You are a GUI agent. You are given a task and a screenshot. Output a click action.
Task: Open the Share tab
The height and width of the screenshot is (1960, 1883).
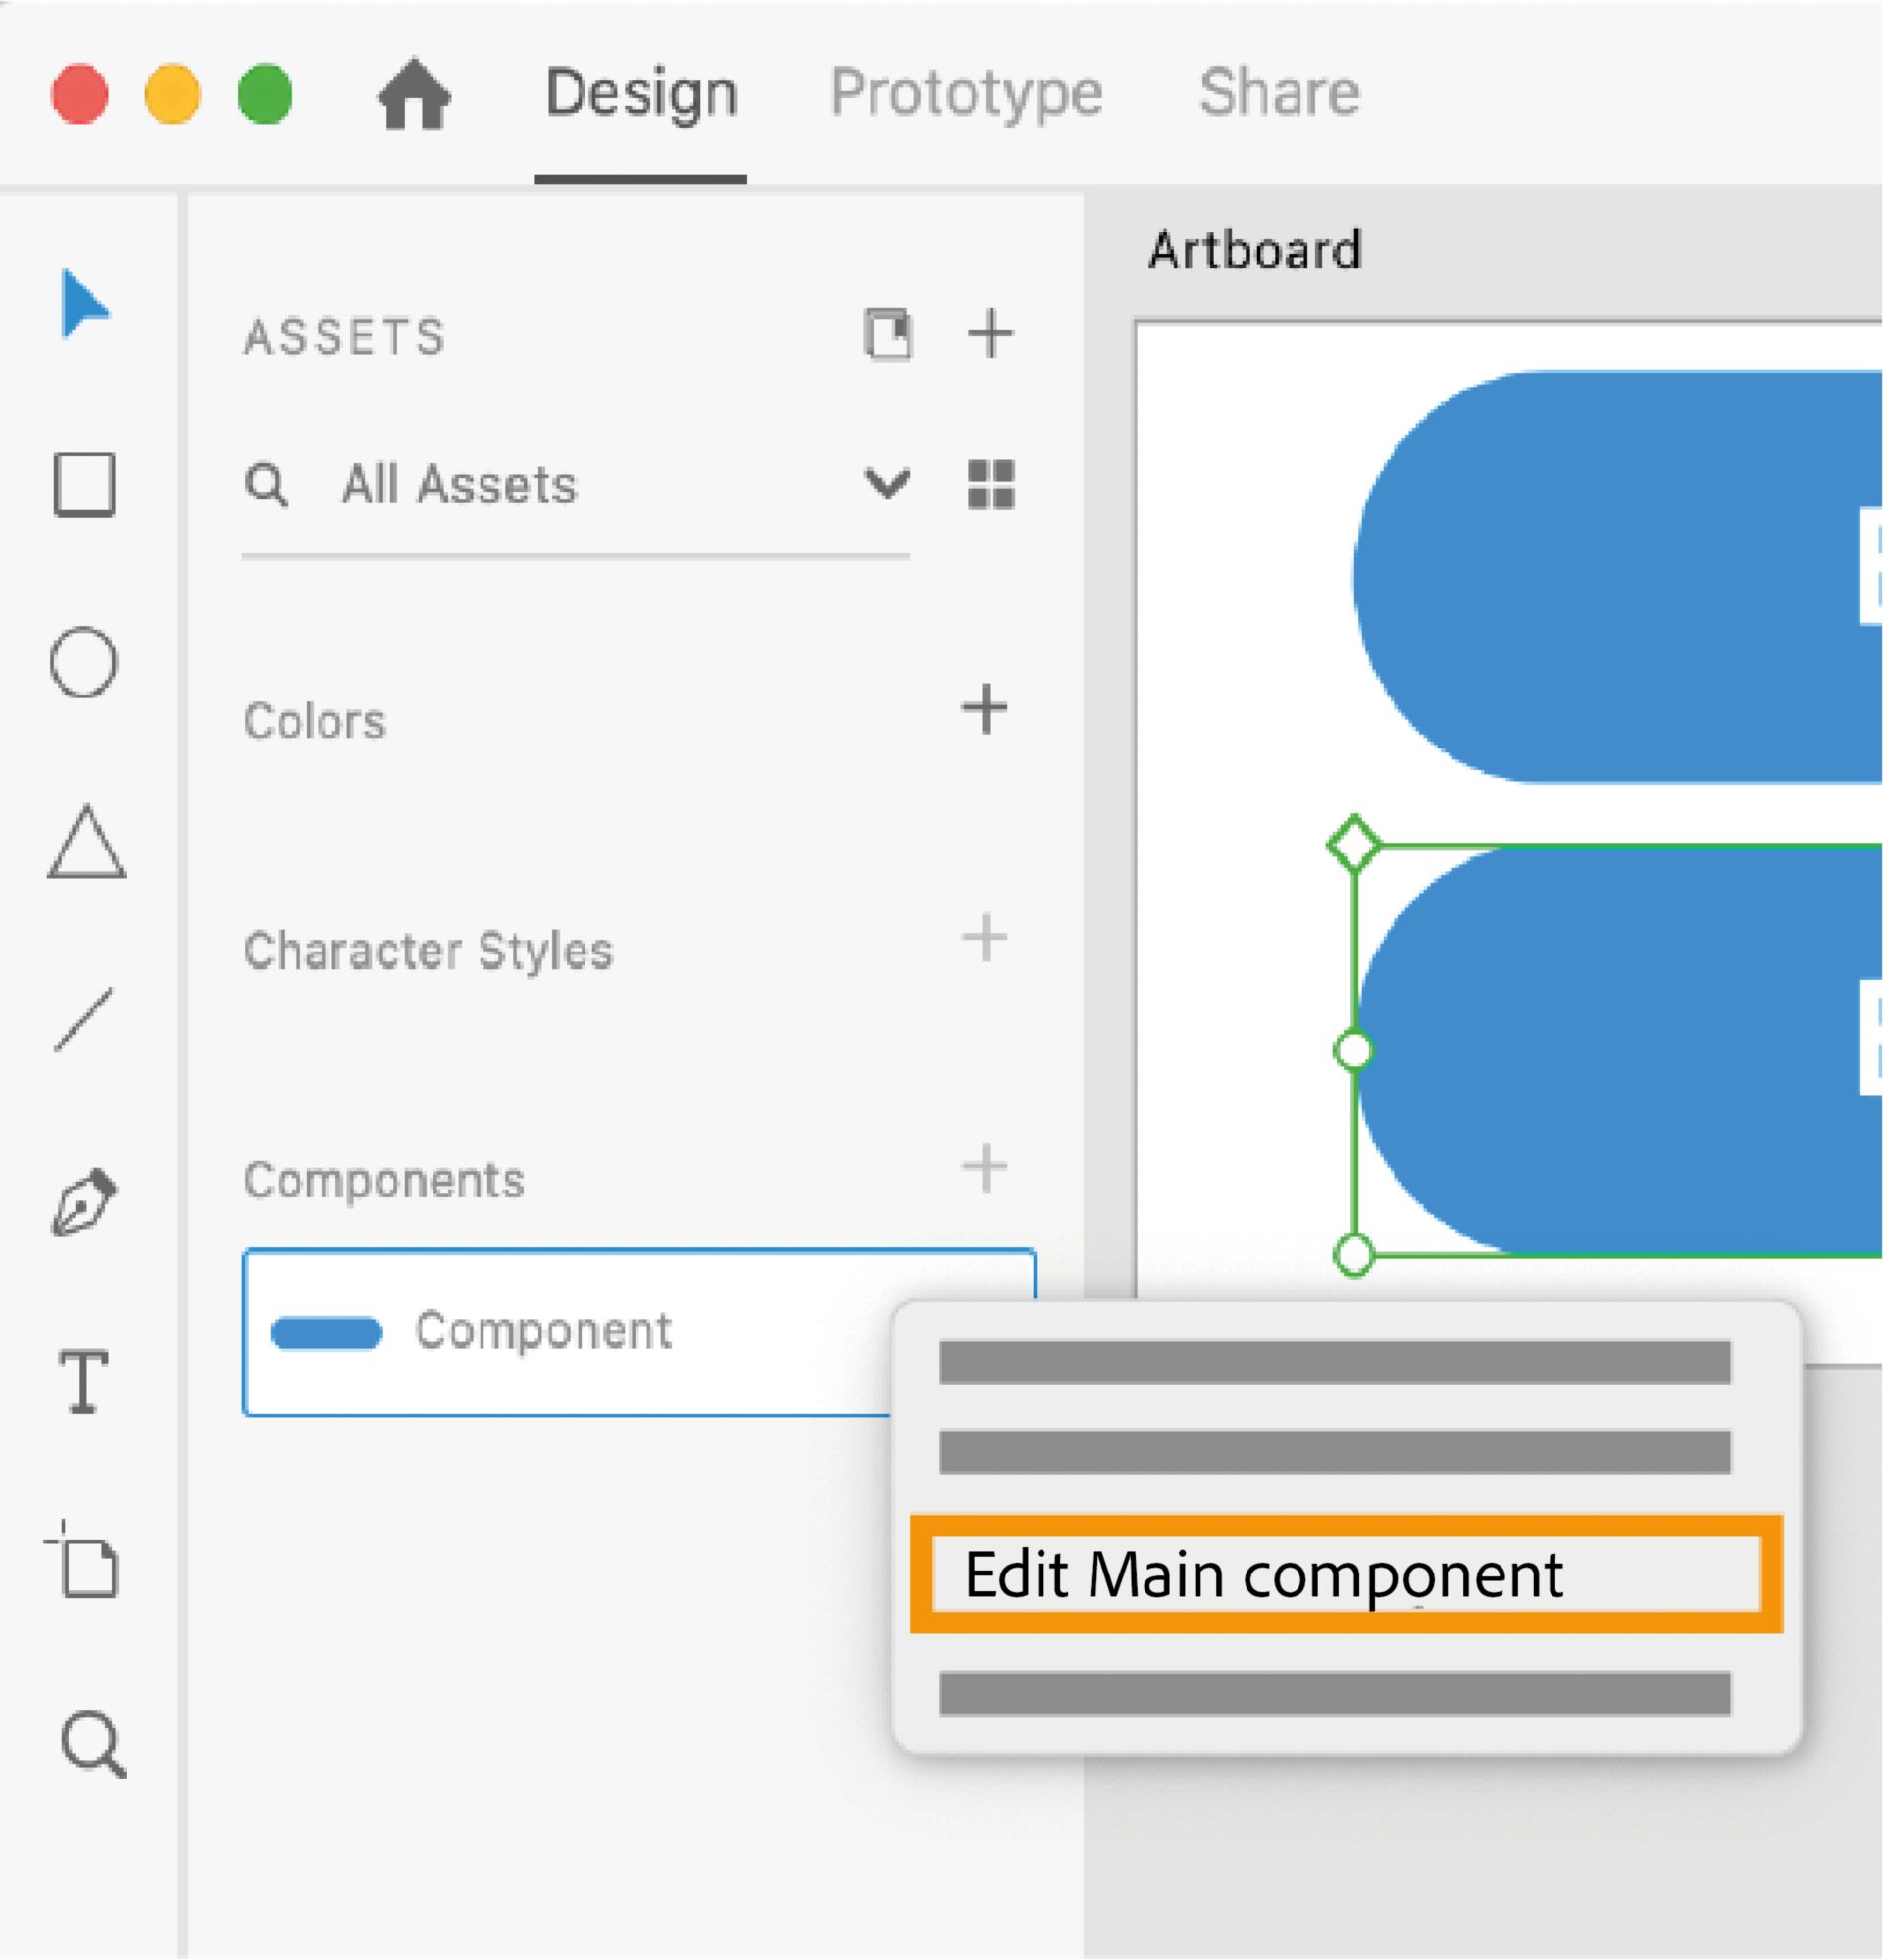click(1279, 93)
